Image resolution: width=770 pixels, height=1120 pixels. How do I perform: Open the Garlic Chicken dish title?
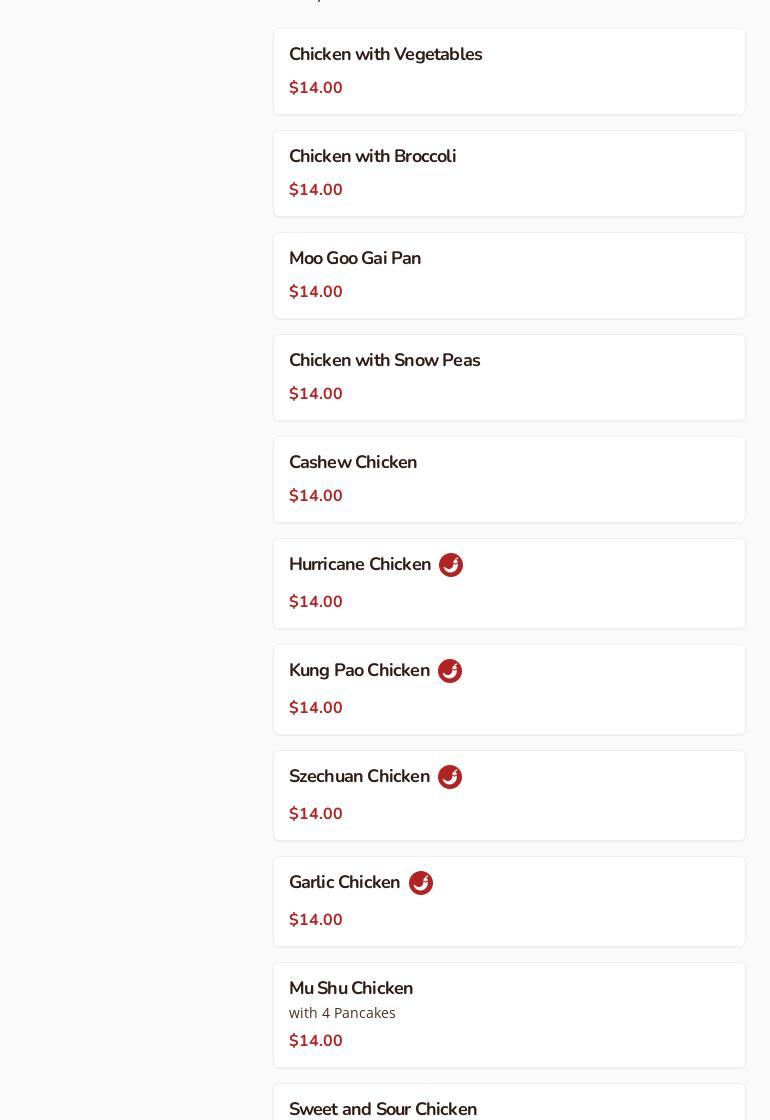tap(344, 883)
